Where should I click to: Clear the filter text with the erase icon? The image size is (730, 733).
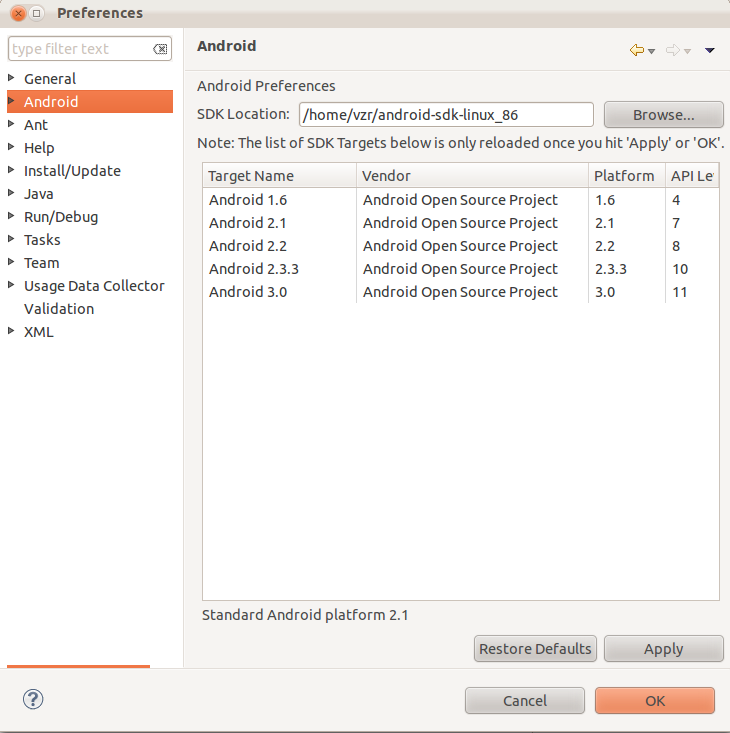(160, 49)
